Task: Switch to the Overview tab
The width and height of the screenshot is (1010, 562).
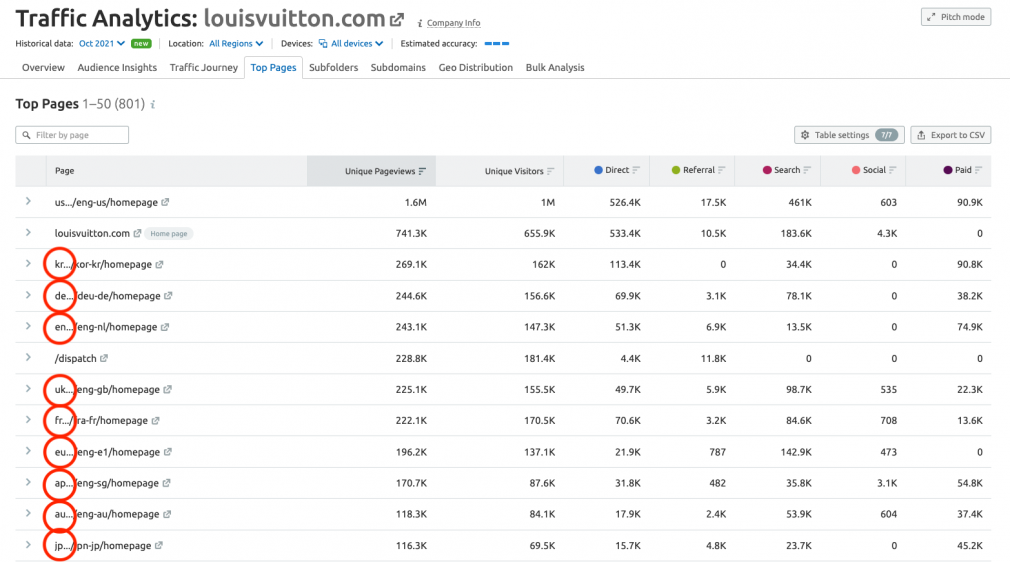Action: coord(43,67)
